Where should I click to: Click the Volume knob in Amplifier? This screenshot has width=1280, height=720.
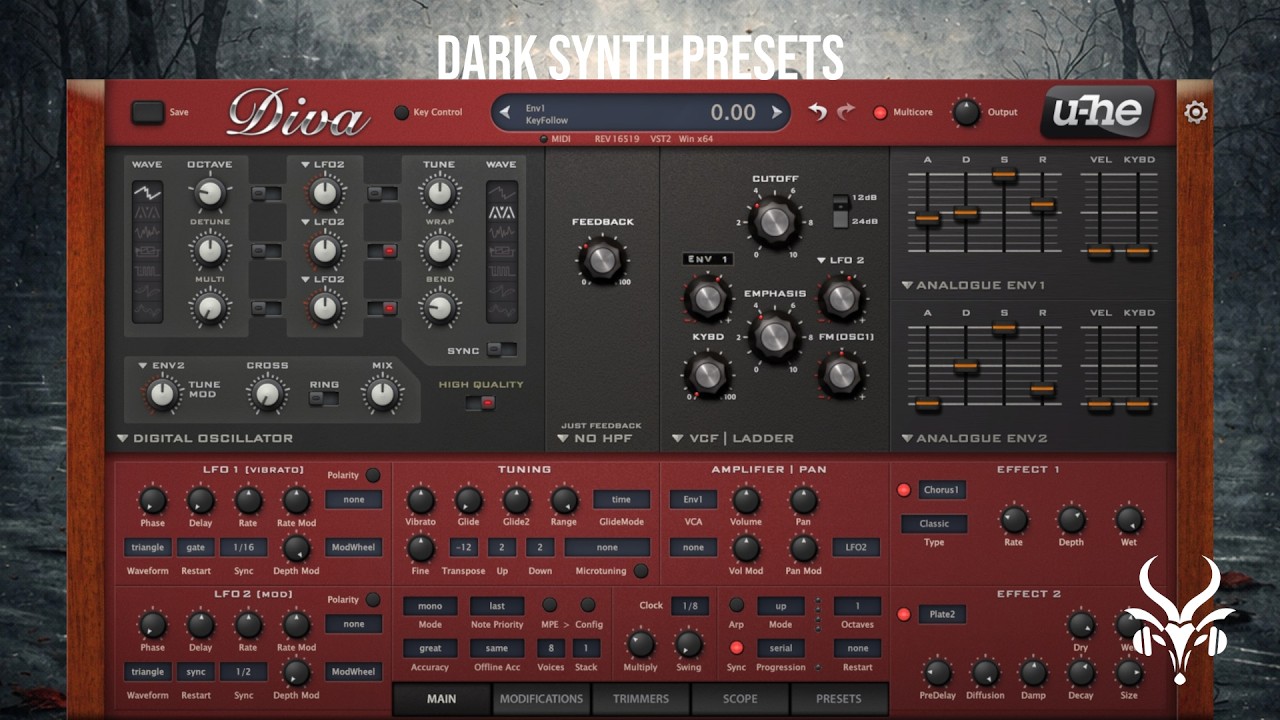(x=746, y=501)
